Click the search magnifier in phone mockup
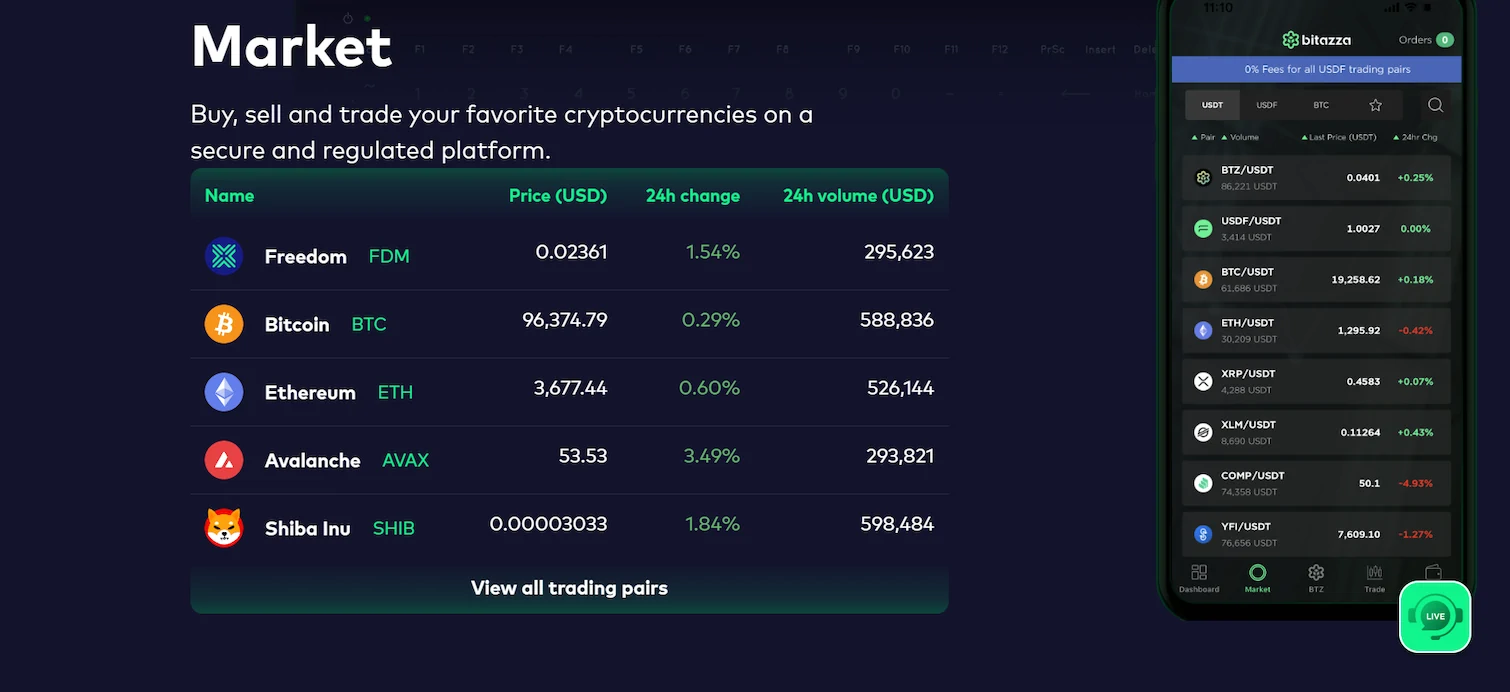 tap(1435, 105)
